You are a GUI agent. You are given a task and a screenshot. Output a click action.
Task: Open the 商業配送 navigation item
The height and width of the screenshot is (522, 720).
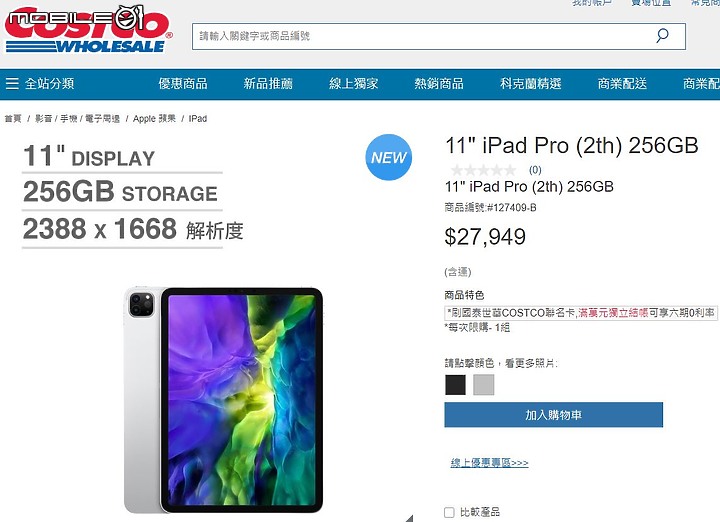[x=622, y=84]
